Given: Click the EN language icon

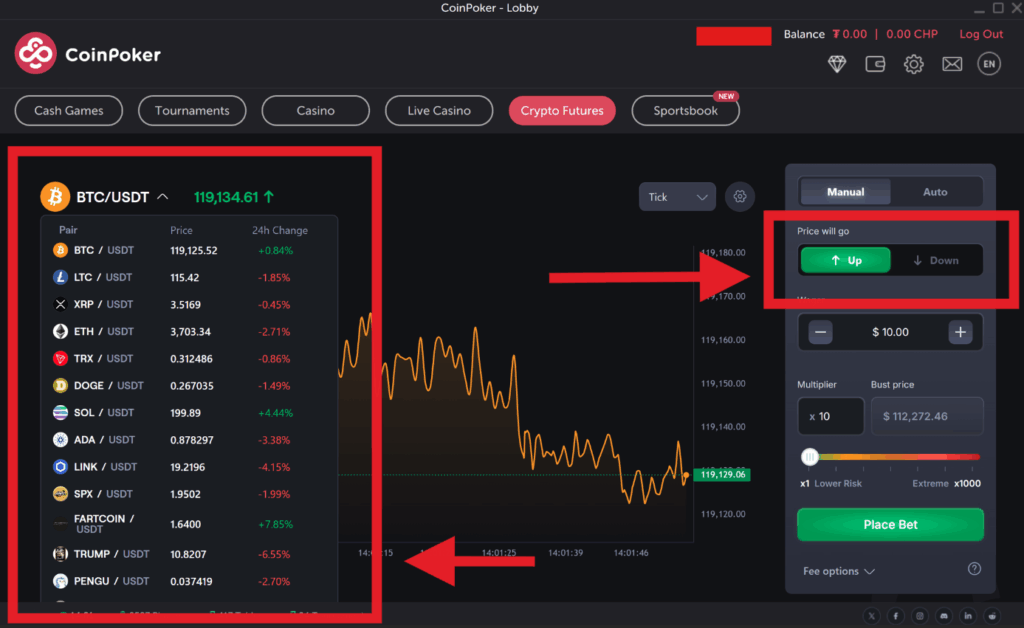Looking at the screenshot, I should click(x=989, y=63).
